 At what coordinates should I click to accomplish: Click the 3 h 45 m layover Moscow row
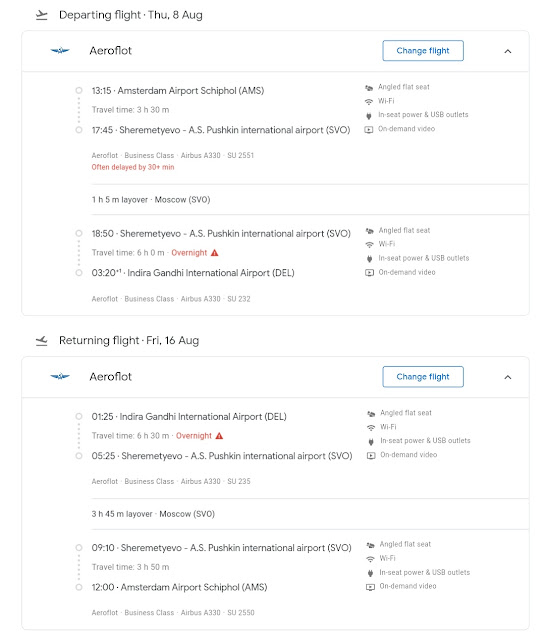(310, 514)
